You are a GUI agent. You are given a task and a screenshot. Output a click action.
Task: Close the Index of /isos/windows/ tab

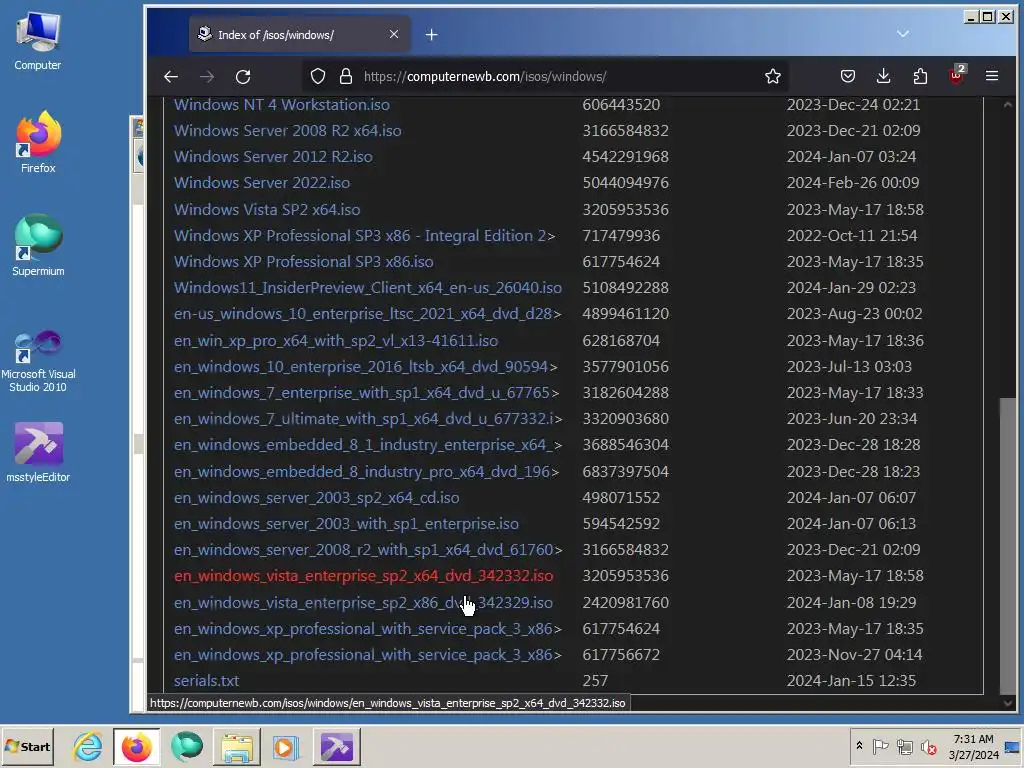[394, 34]
